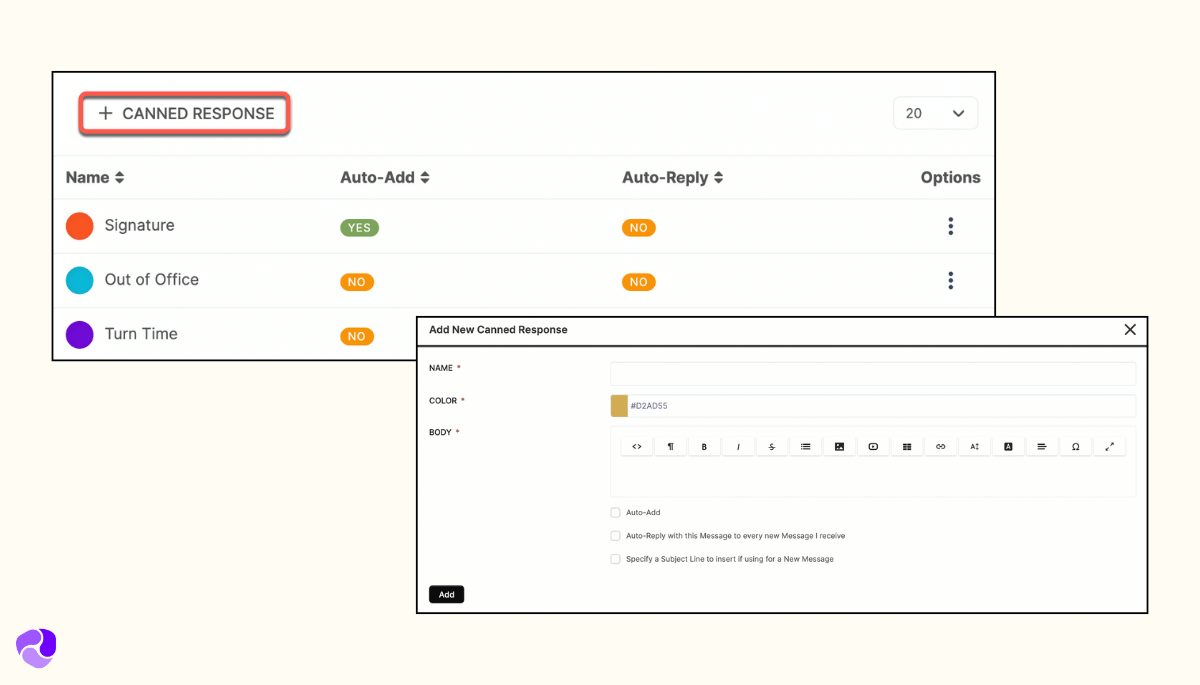
Task: Click the strikethrough formatting icon
Action: coord(772,447)
